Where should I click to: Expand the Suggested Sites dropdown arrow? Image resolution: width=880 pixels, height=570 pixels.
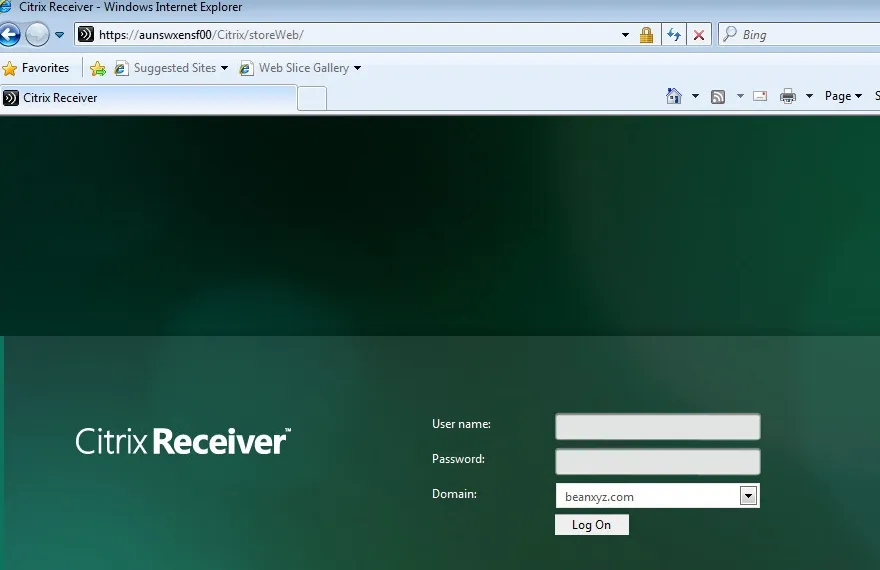[224, 68]
